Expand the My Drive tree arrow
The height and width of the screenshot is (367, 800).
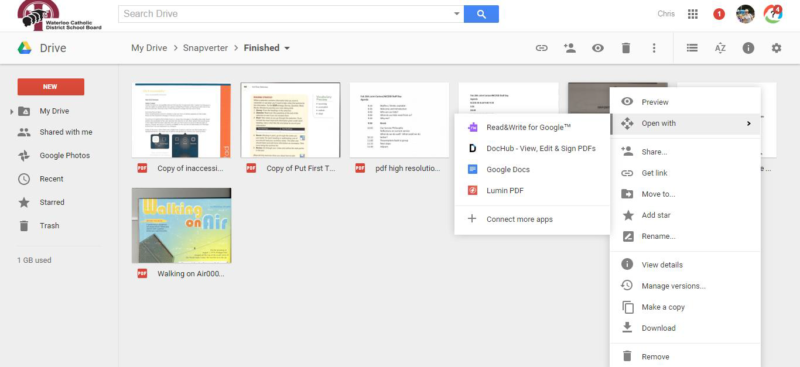[x=11, y=111]
